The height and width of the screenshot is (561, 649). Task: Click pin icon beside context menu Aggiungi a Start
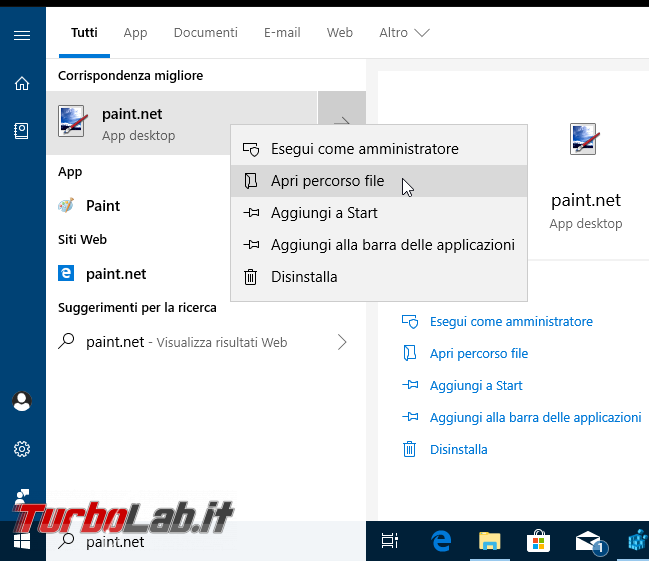click(x=251, y=213)
